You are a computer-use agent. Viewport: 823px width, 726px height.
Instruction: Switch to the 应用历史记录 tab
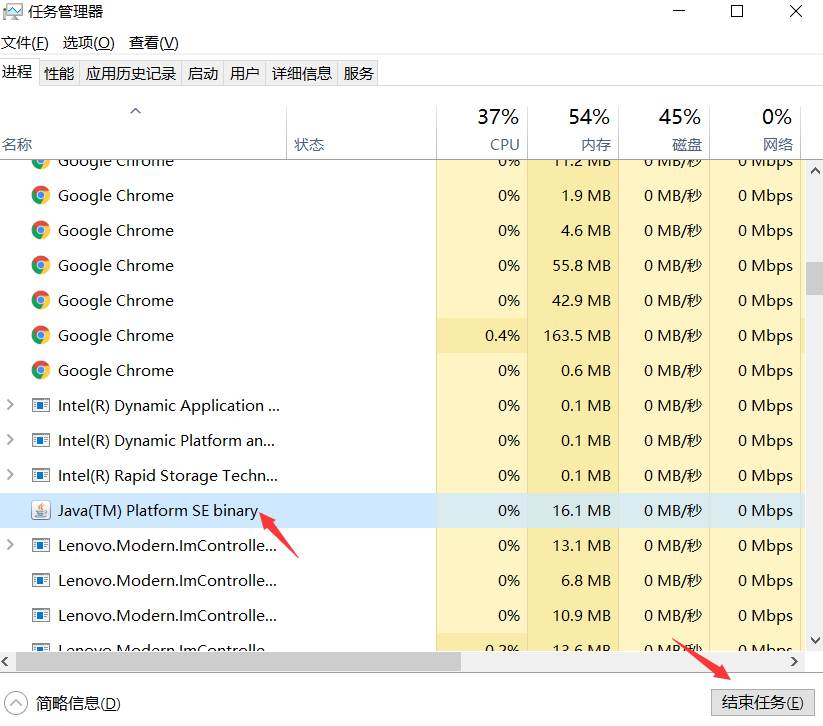[131, 73]
